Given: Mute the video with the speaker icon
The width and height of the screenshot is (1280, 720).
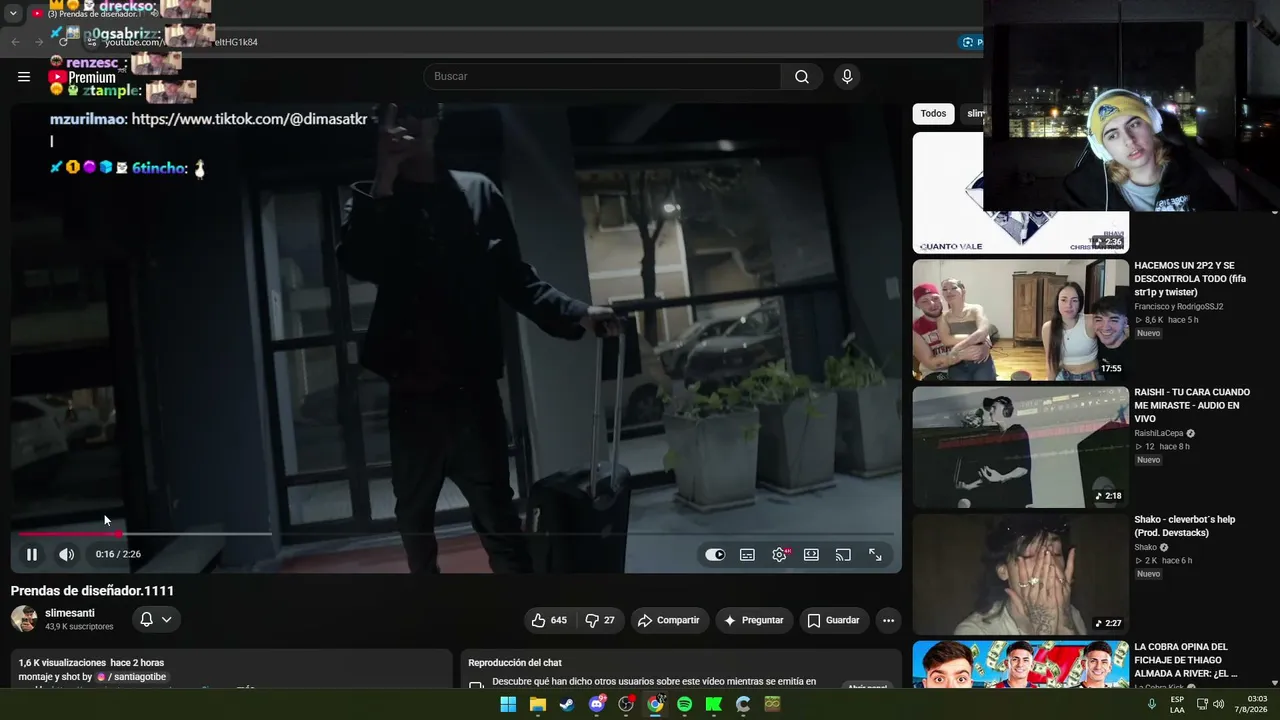Looking at the screenshot, I should pos(66,554).
